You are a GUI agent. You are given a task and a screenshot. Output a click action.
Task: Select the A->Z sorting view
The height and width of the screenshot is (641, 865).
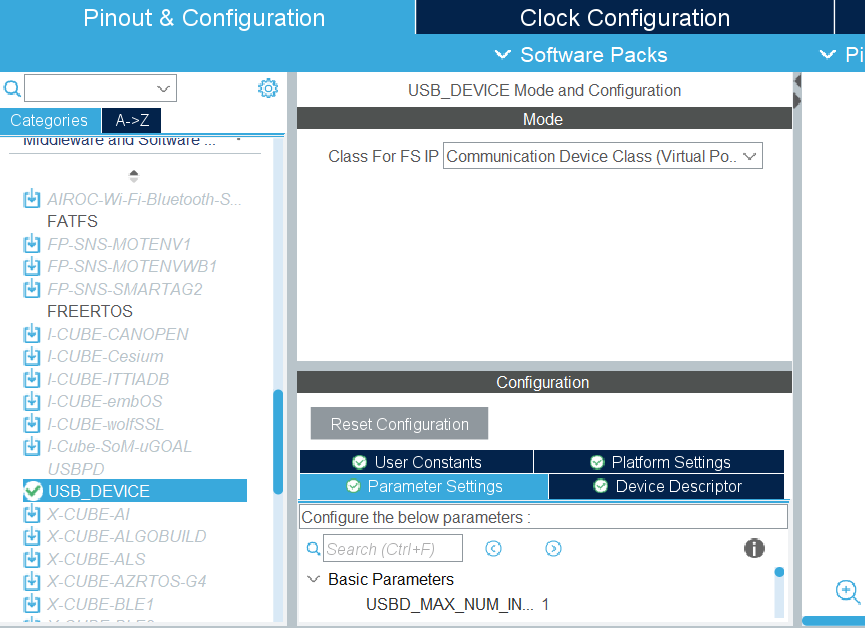(131, 120)
